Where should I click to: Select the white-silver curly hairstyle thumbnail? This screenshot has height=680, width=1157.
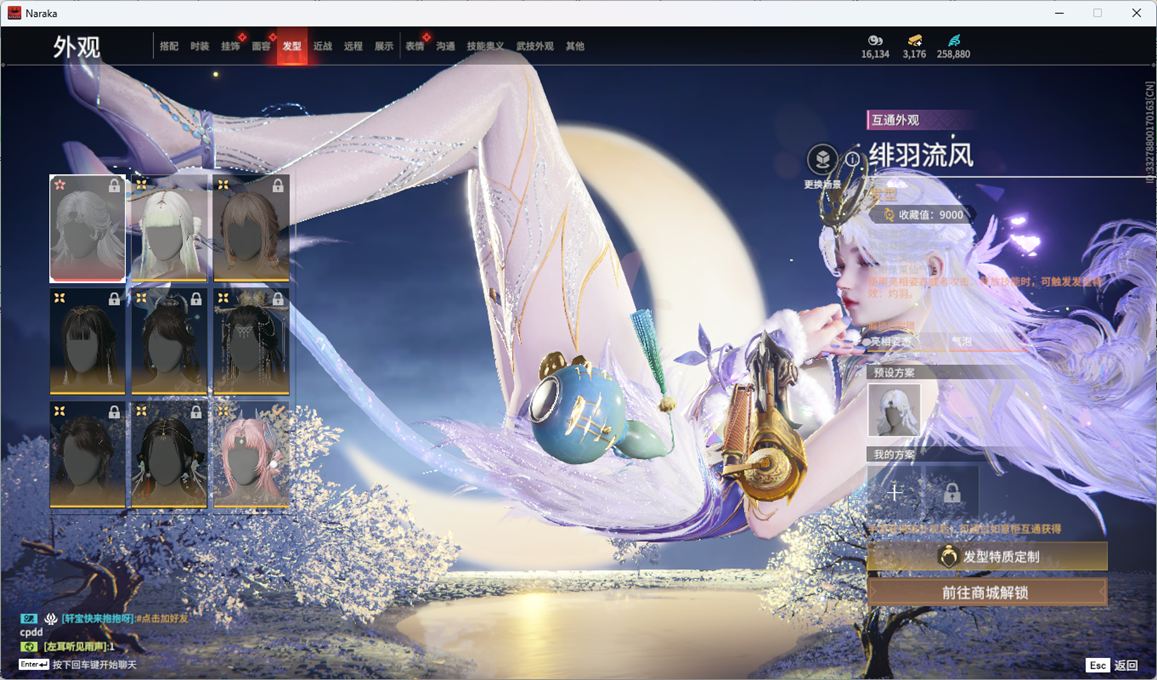click(87, 229)
